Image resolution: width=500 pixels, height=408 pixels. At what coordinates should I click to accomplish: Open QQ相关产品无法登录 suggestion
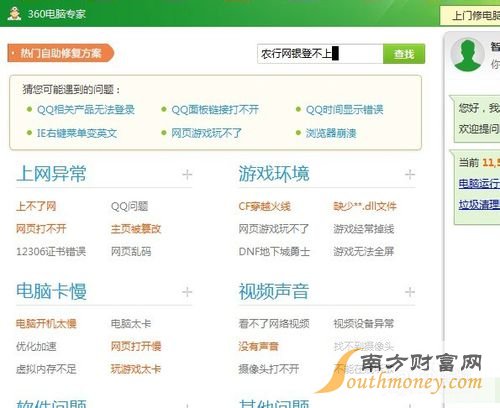[86, 109]
